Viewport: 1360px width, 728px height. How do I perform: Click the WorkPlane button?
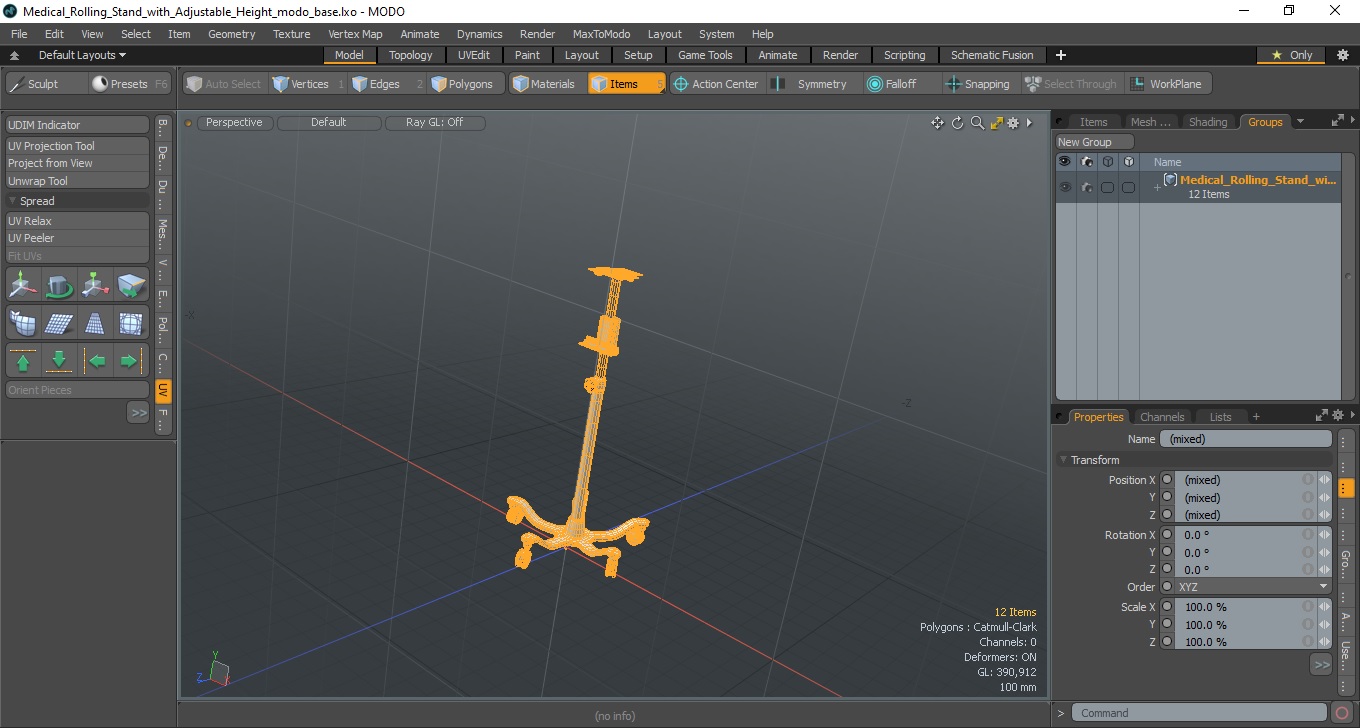coord(1169,84)
